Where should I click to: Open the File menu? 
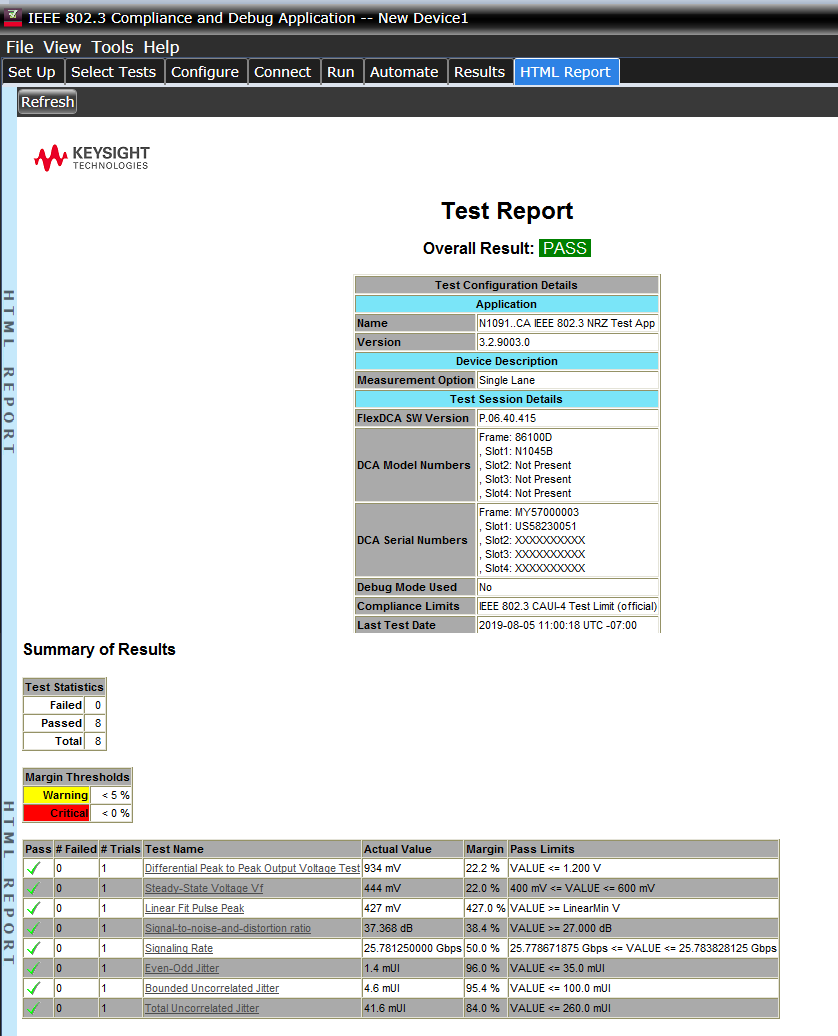tap(19, 47)
